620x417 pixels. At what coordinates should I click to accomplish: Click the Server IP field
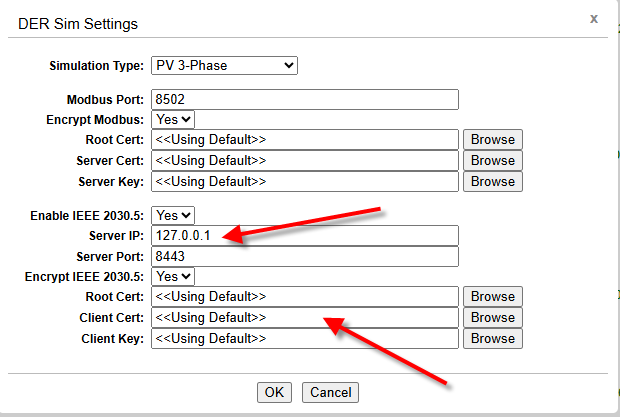tap(305, 236)
